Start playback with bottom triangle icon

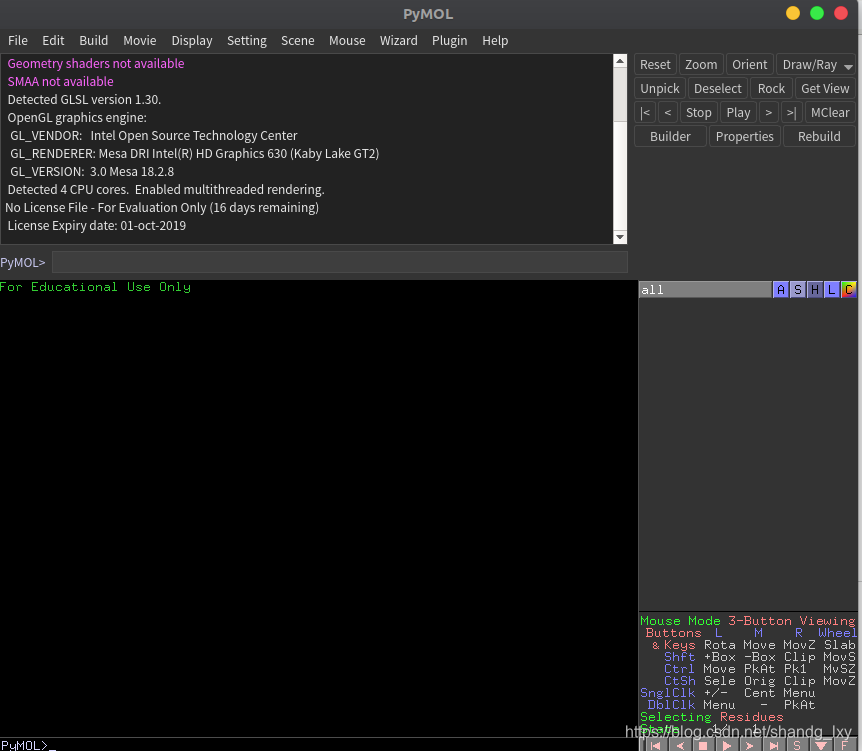(x=726, y=746)
